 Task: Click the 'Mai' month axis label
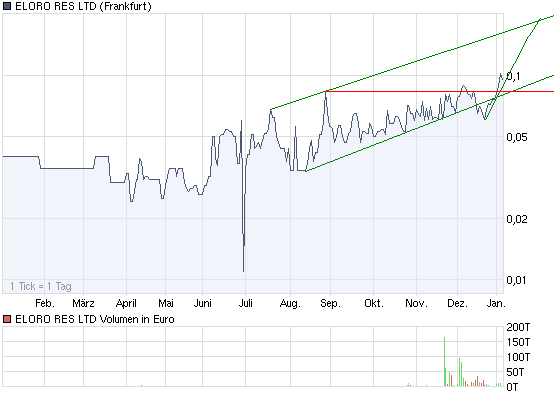point(166,303)
